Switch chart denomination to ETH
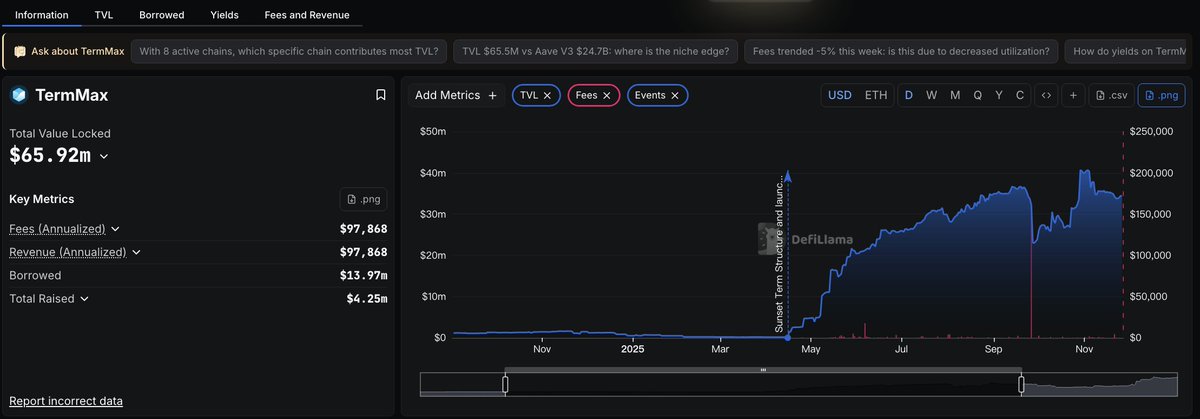 pyautogui.click(x=875, y=95)
